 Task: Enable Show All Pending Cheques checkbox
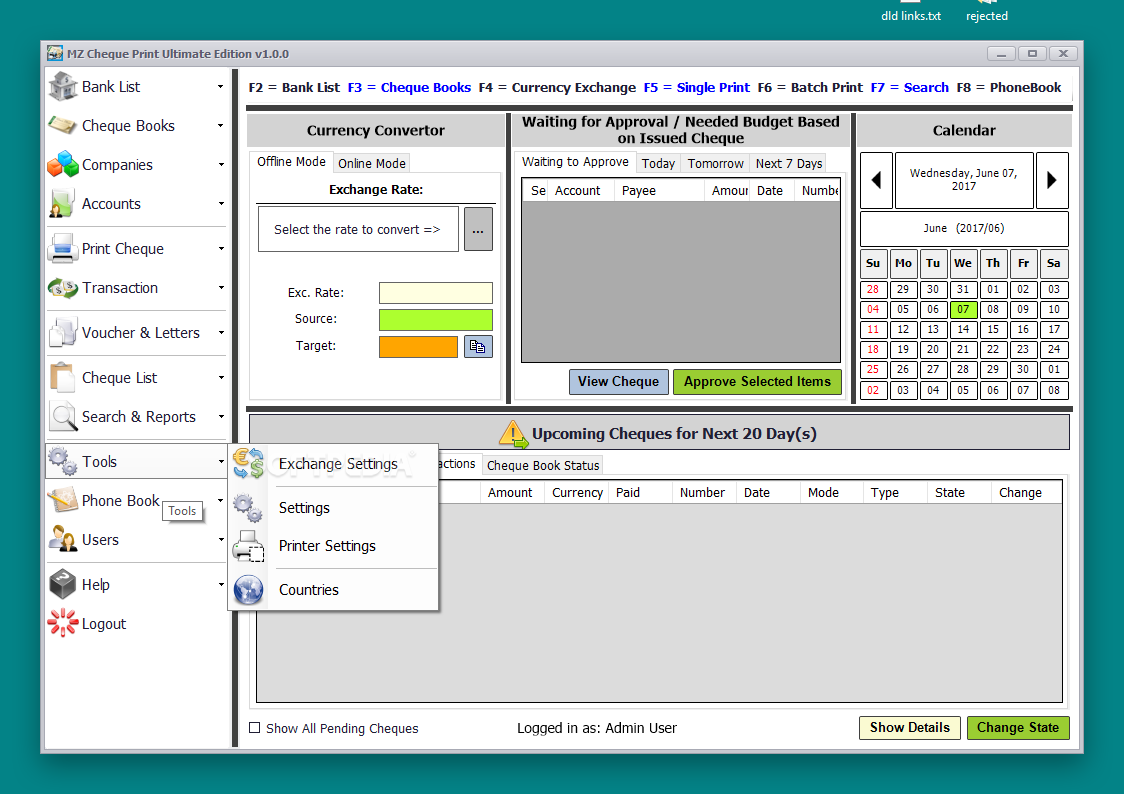(x=254, y=728)
